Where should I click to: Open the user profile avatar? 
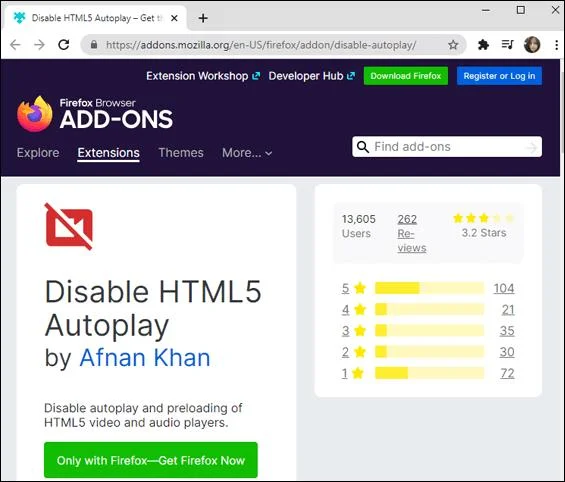532,45
